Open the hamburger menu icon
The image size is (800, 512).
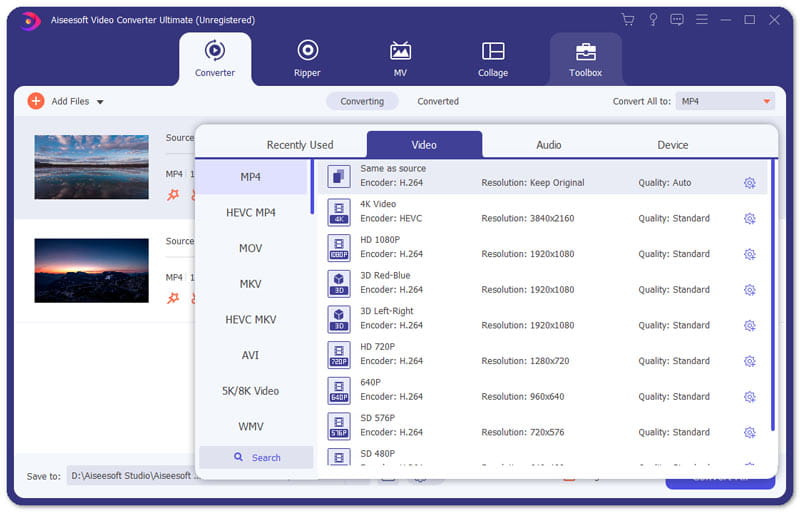click(702, 20)
